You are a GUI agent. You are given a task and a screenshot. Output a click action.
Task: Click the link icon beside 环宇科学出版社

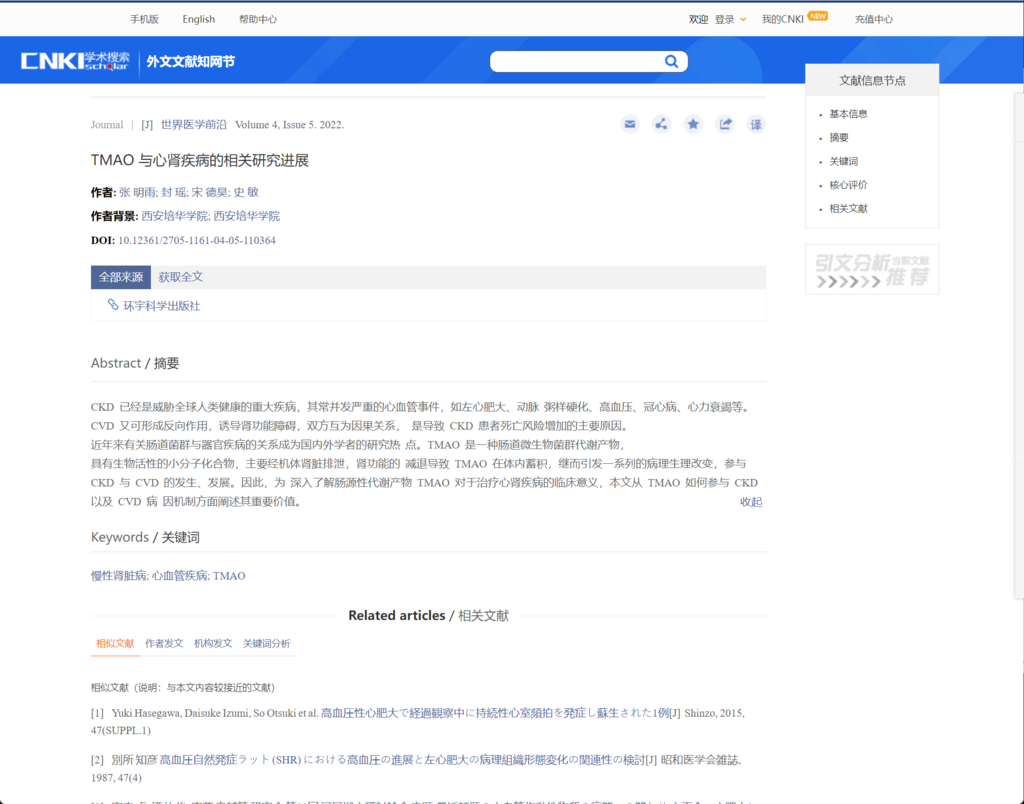(113, 305)
